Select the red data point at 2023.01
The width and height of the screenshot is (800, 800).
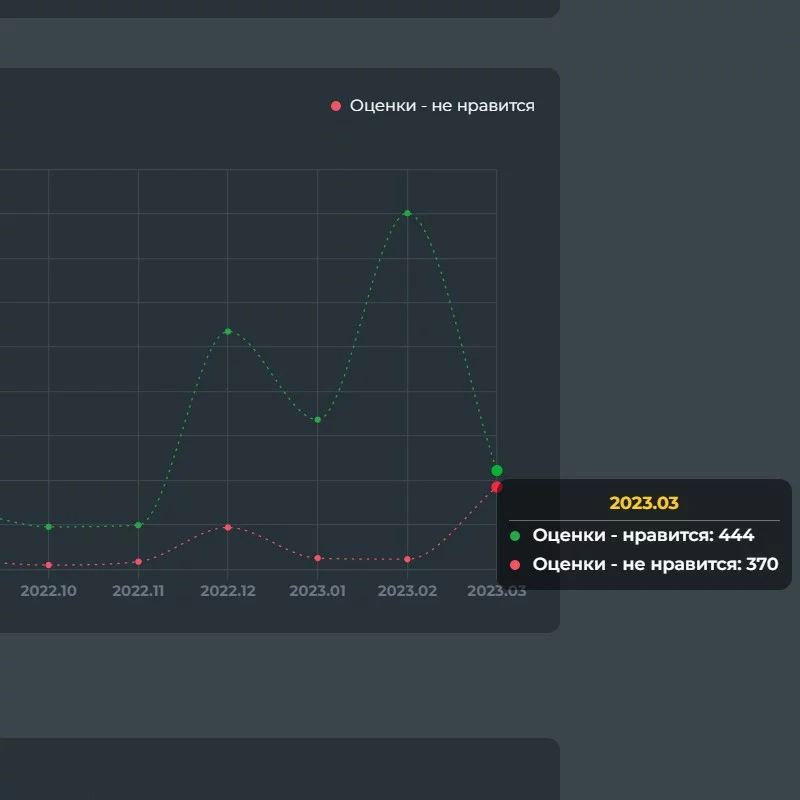(317, 558)
